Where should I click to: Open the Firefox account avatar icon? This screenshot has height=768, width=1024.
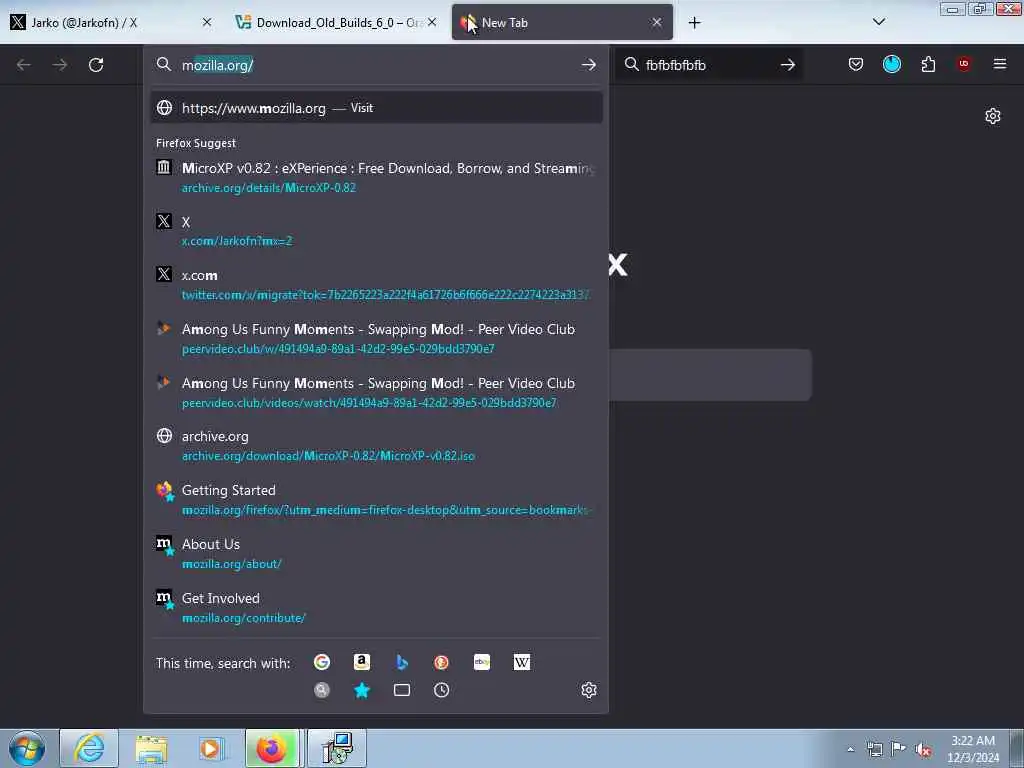891,64
